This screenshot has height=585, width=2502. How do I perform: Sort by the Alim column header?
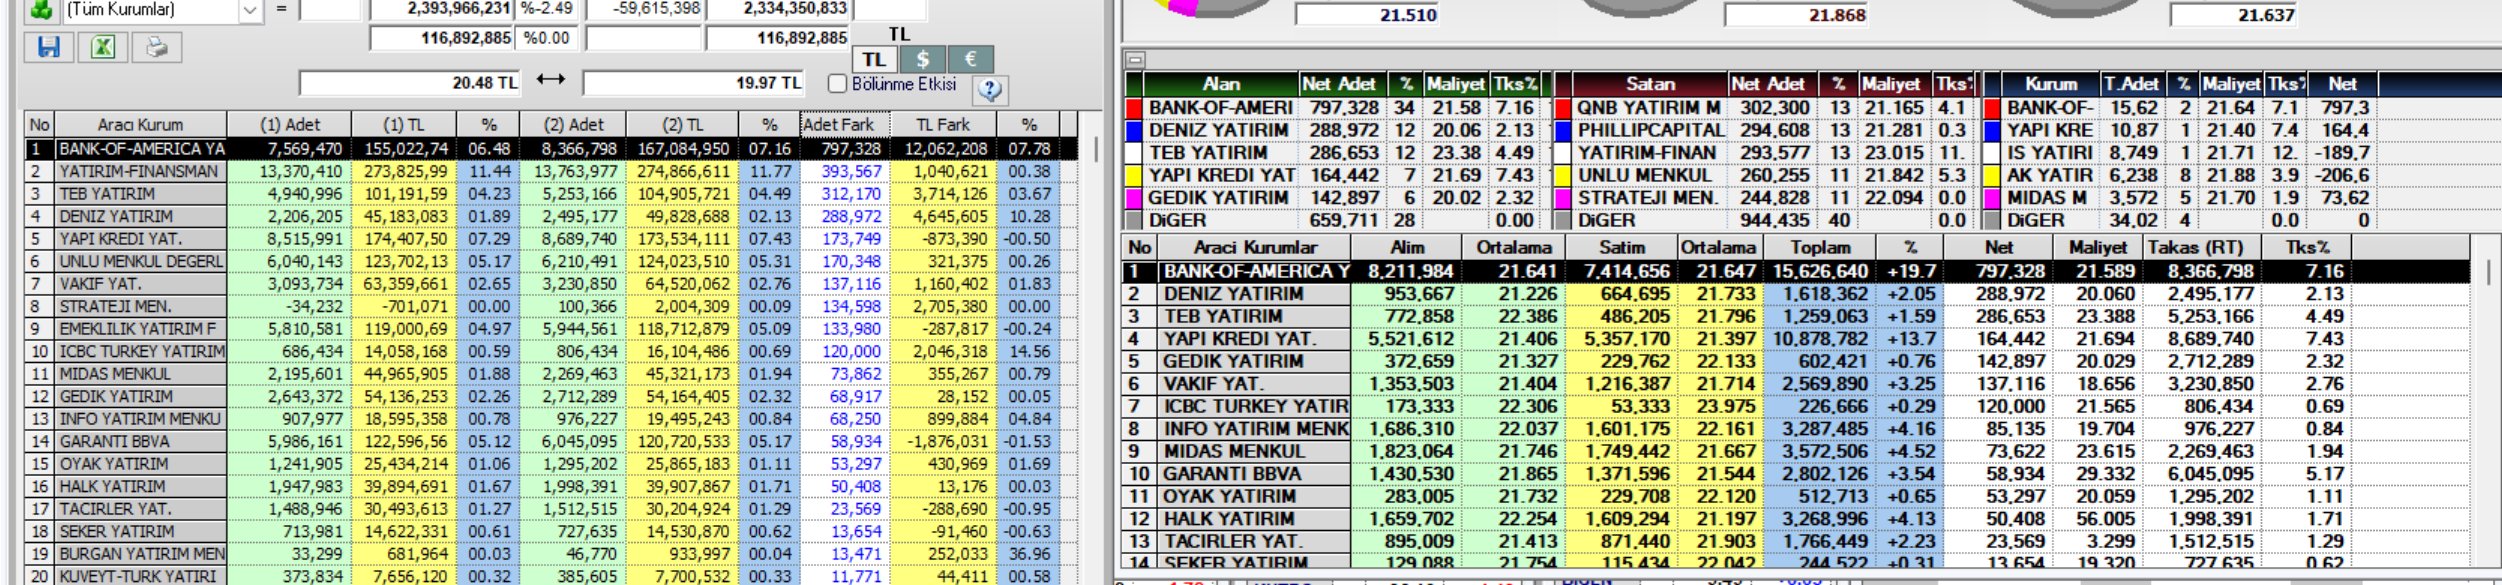click(x=1407, y=248)
